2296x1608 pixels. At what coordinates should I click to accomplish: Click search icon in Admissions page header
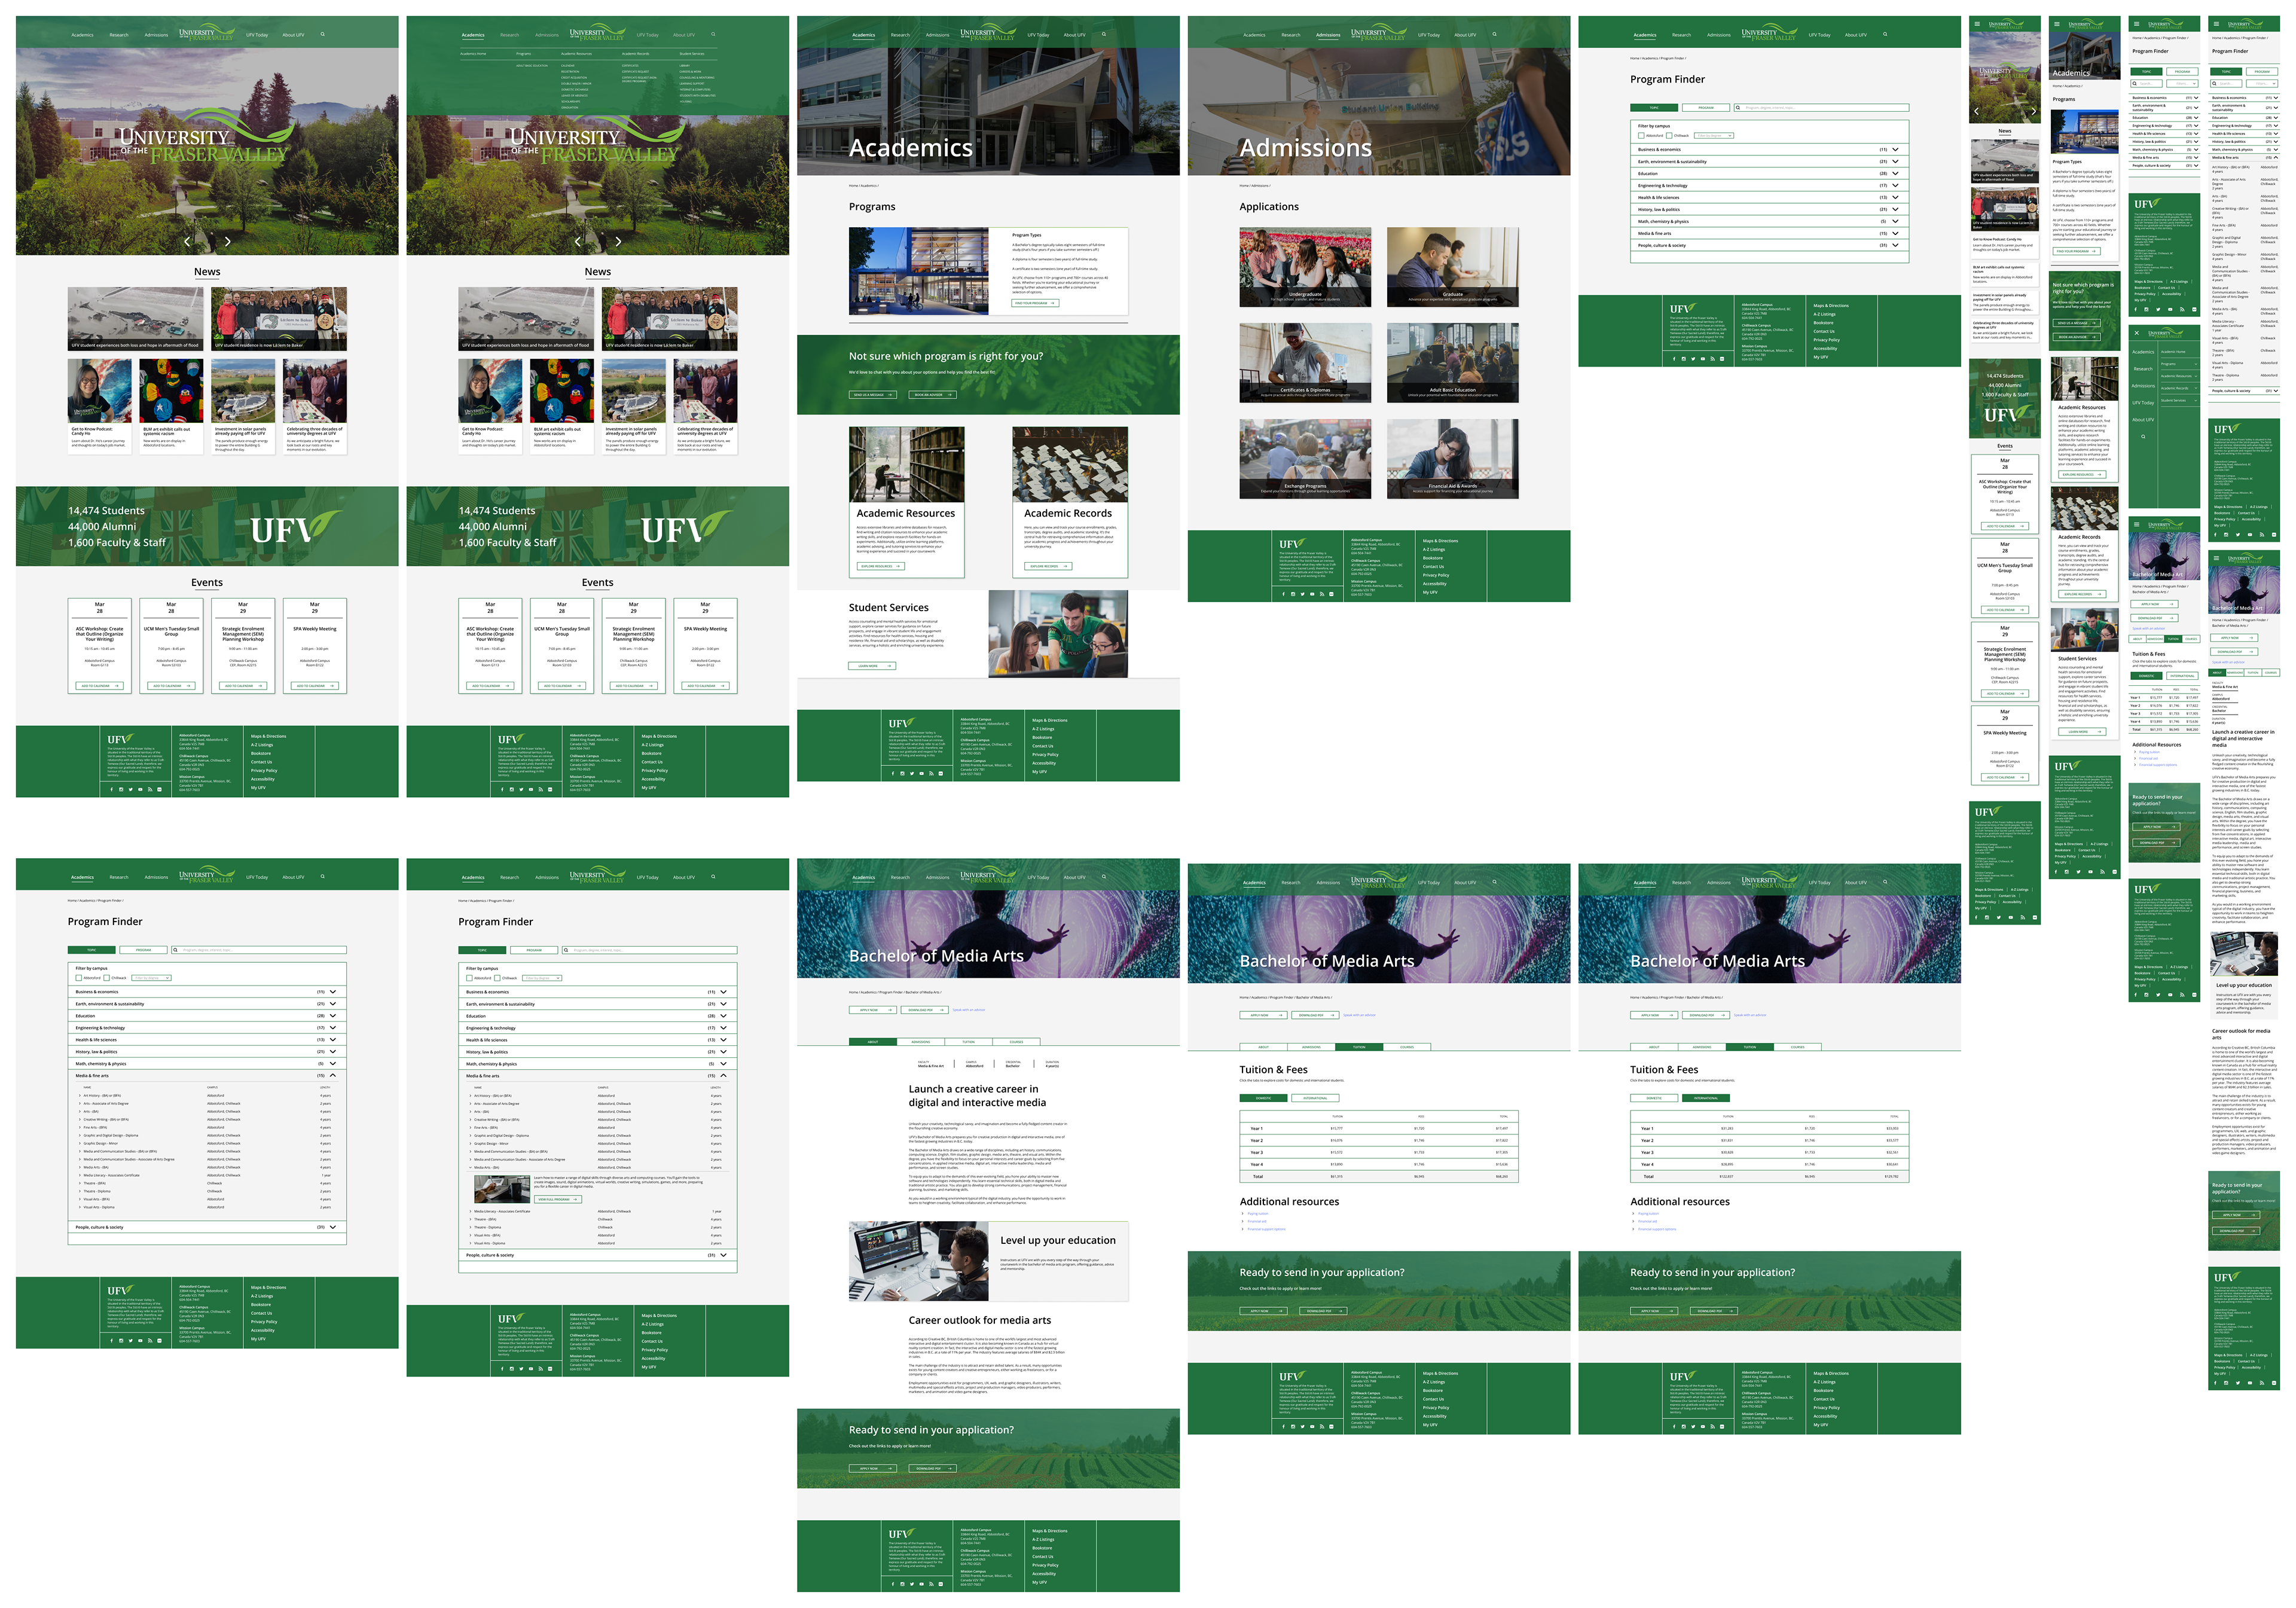click(x=1495, y=34)
